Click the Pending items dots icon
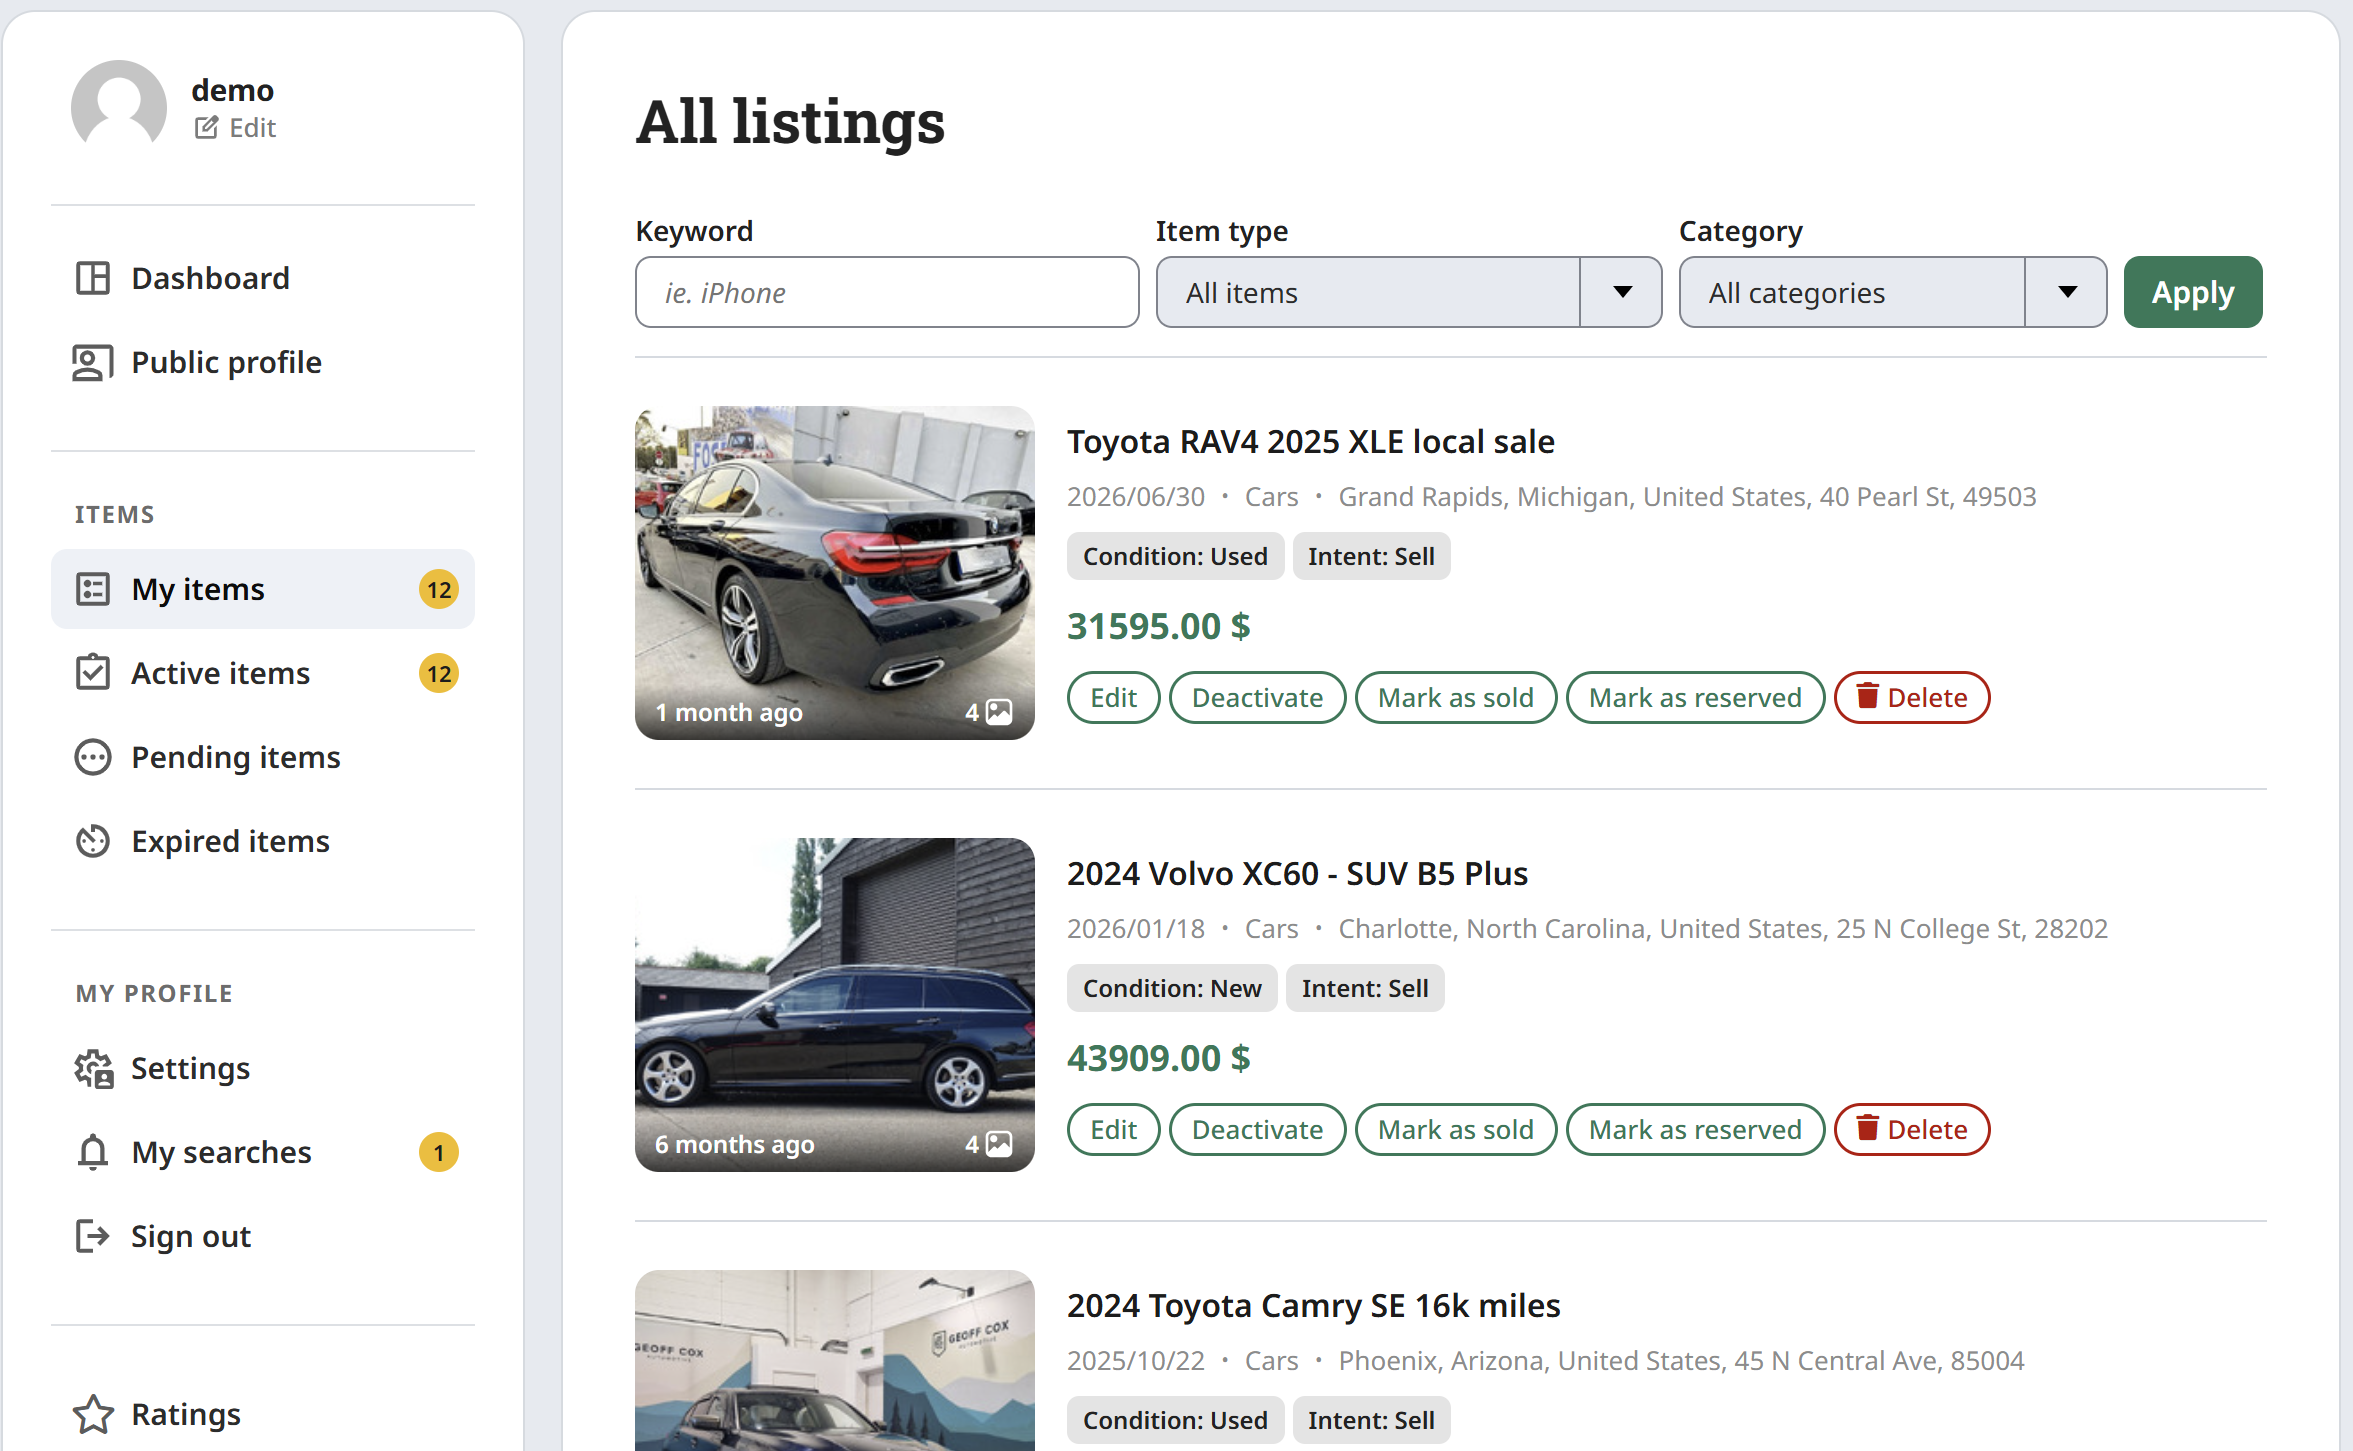Image resolution: width=2353 pixels, height=1451 pixels. pyautogui.click(x=93, y=757)
